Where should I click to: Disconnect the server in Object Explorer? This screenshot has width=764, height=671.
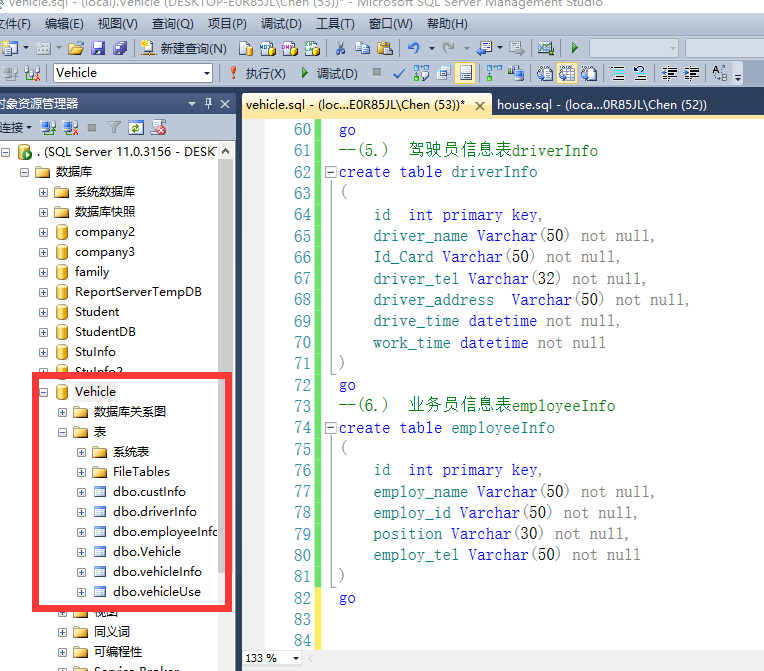coord(70,128)
